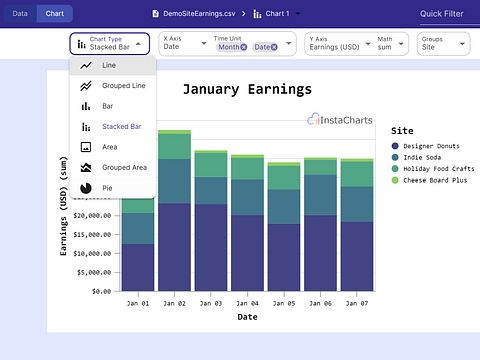The width and height of the screenshot is (480, 360).
Task: Click the DemoSiteEarnings.csv file icon
Action: pyautogui.click(x=155, y=14)
